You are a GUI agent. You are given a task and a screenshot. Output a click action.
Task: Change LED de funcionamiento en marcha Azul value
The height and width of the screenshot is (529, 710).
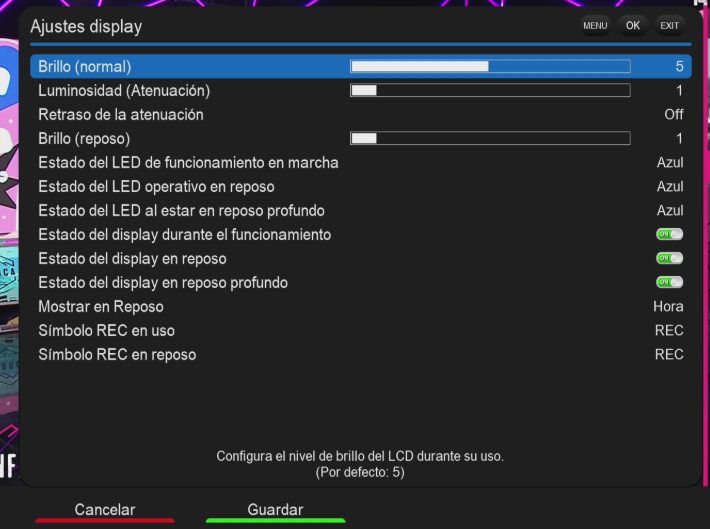tap(670, 163)
